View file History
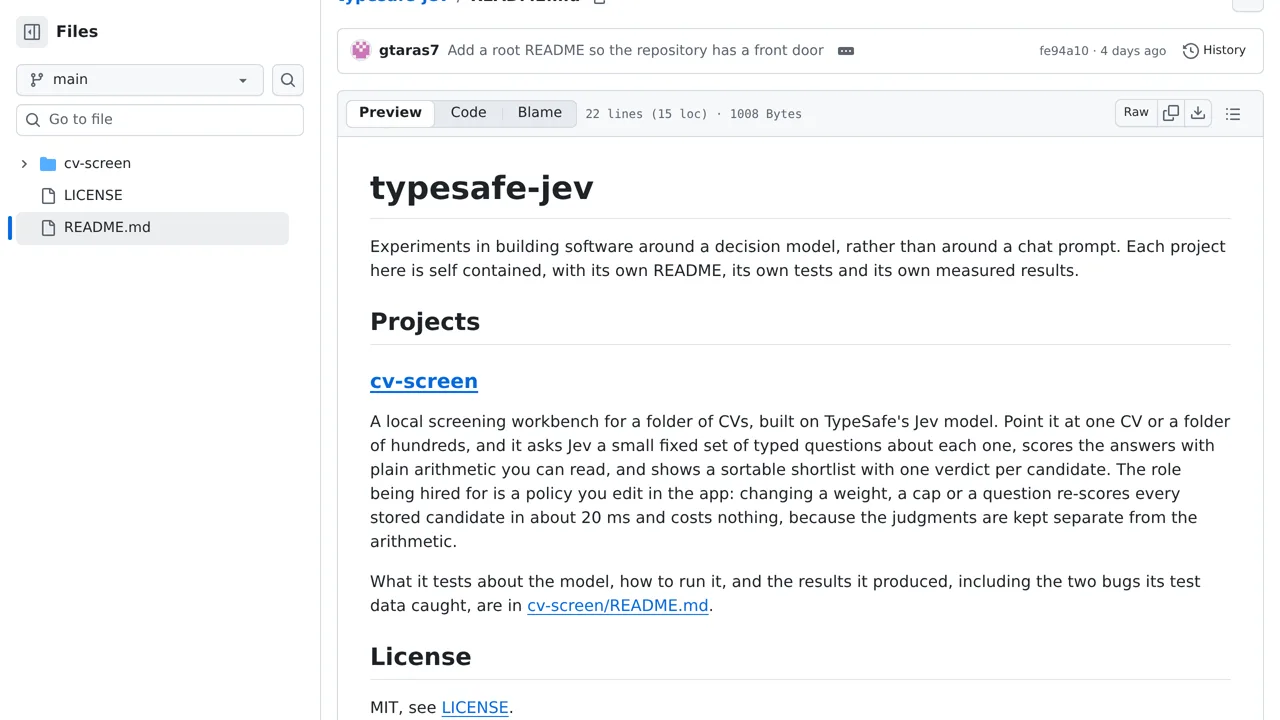 click(x=1214, y=51)
